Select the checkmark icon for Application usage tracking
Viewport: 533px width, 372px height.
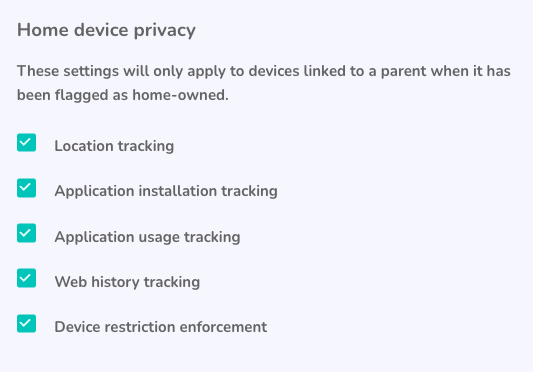click(25, 232)
